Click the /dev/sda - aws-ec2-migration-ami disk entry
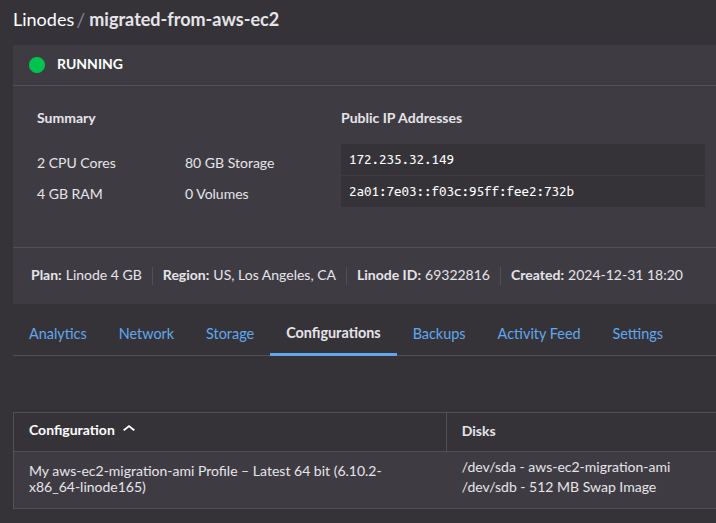The image size is (716, 523). point(566,467)
